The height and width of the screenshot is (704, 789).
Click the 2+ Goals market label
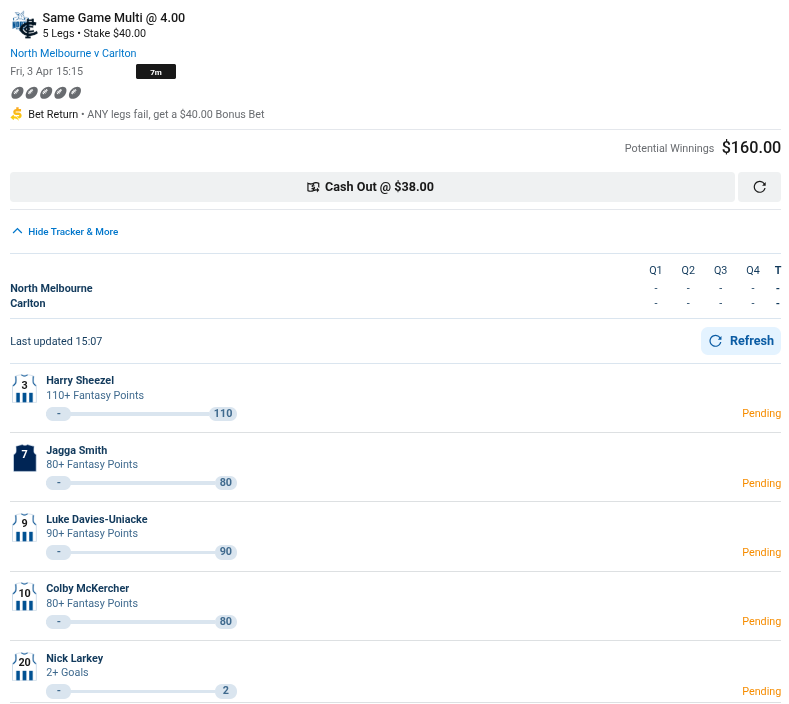(67, 673)
